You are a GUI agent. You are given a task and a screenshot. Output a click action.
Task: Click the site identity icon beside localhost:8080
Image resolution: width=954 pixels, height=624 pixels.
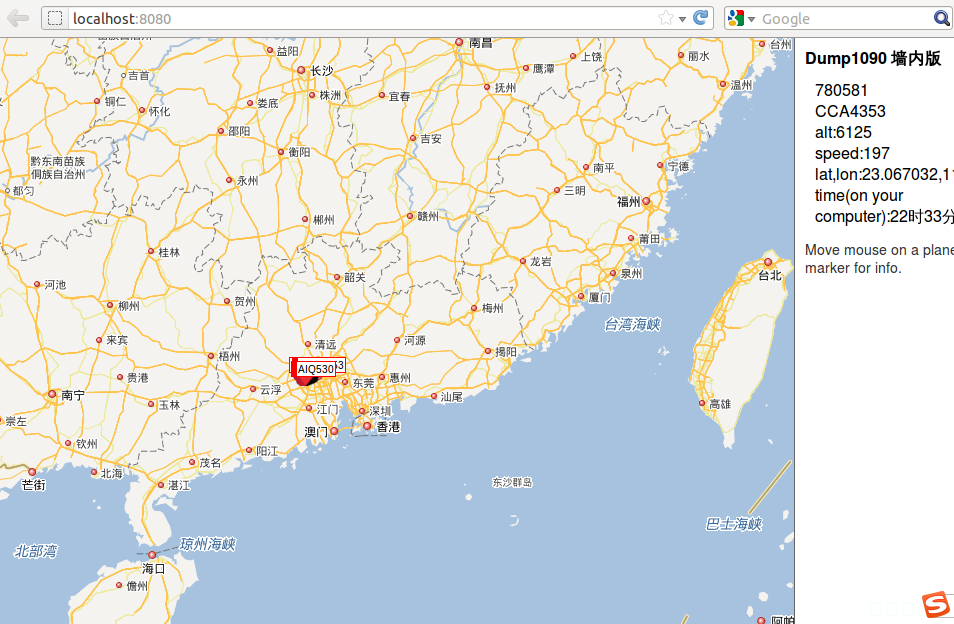tap(55, 18)
